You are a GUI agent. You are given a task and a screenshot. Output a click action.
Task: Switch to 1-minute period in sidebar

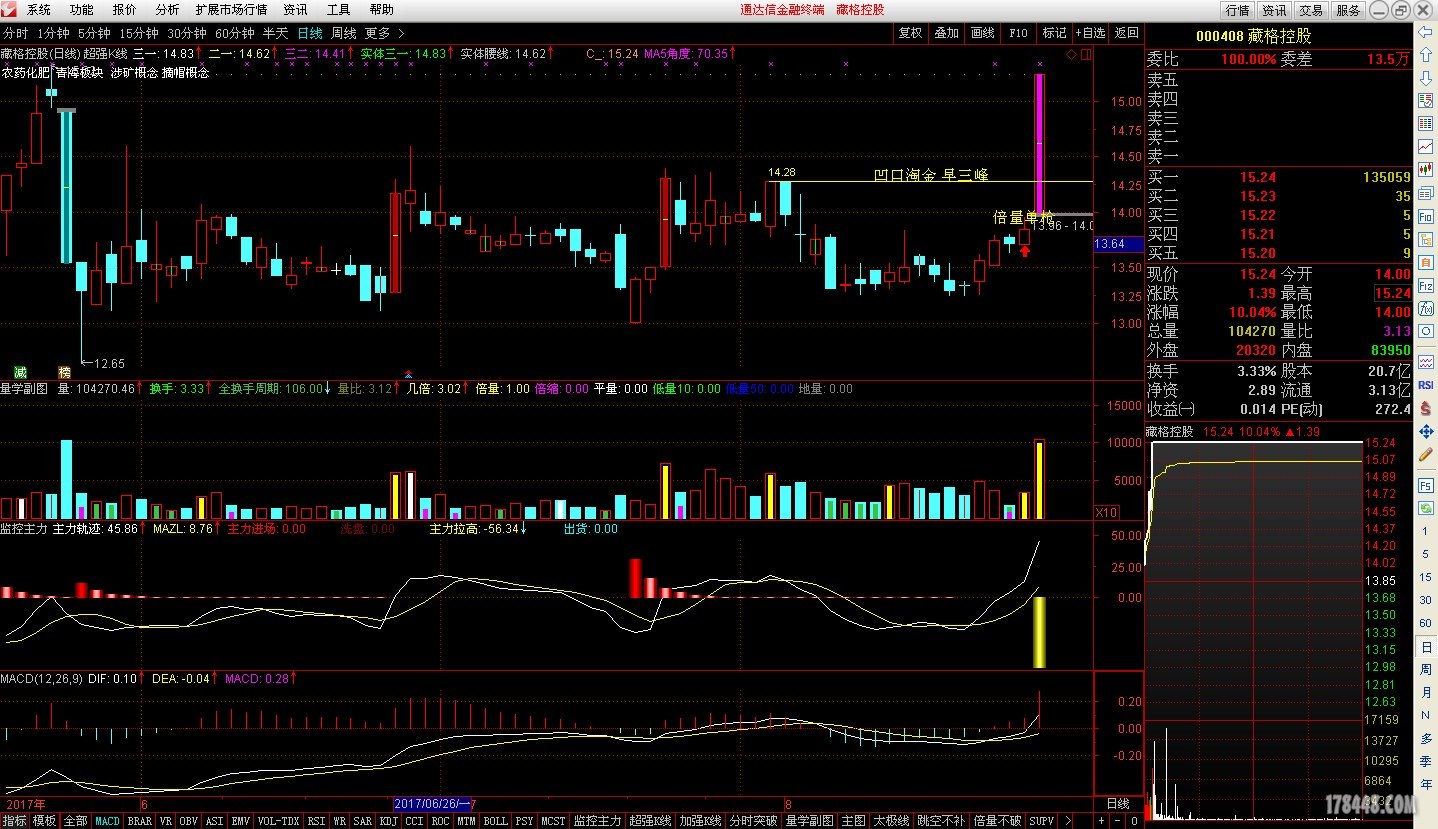click(x=1426, y=531)
